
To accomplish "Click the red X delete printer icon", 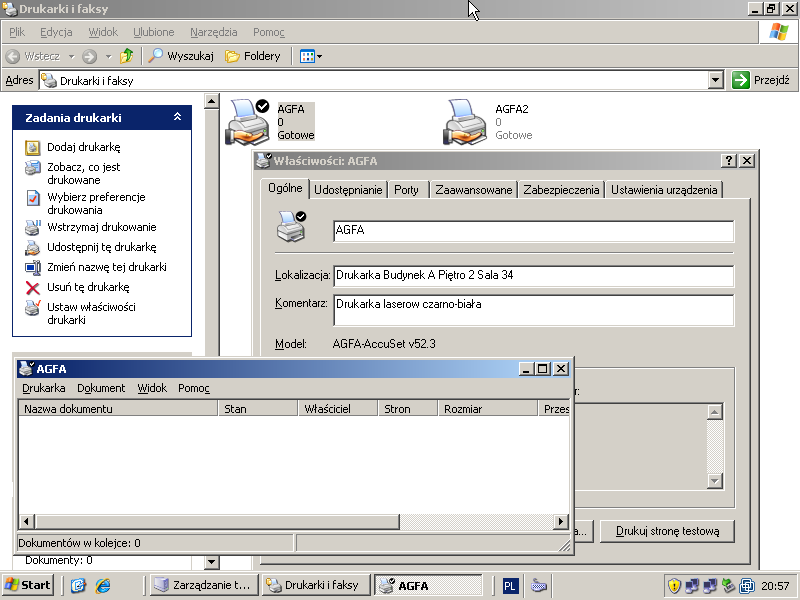I will click(33, 288).
